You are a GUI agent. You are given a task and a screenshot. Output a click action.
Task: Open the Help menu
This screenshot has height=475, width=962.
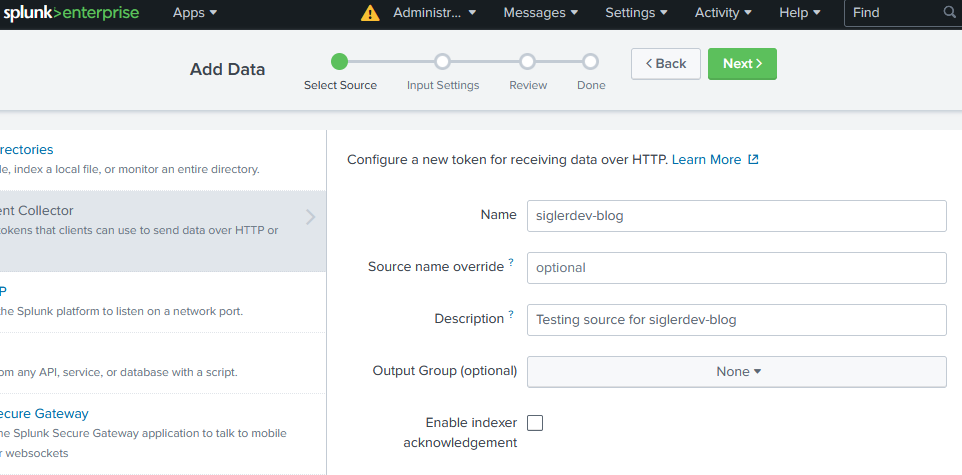[800, 13]
